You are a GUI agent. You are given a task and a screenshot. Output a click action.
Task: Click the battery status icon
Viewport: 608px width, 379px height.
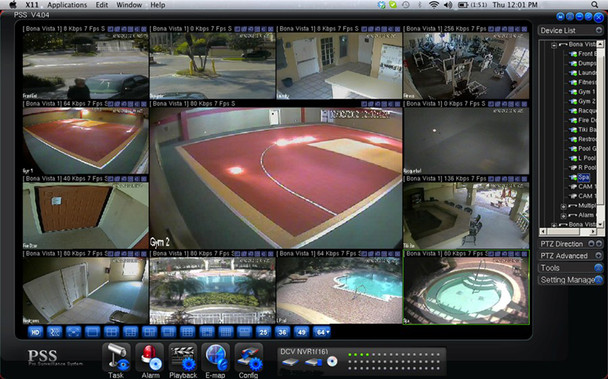463,5
